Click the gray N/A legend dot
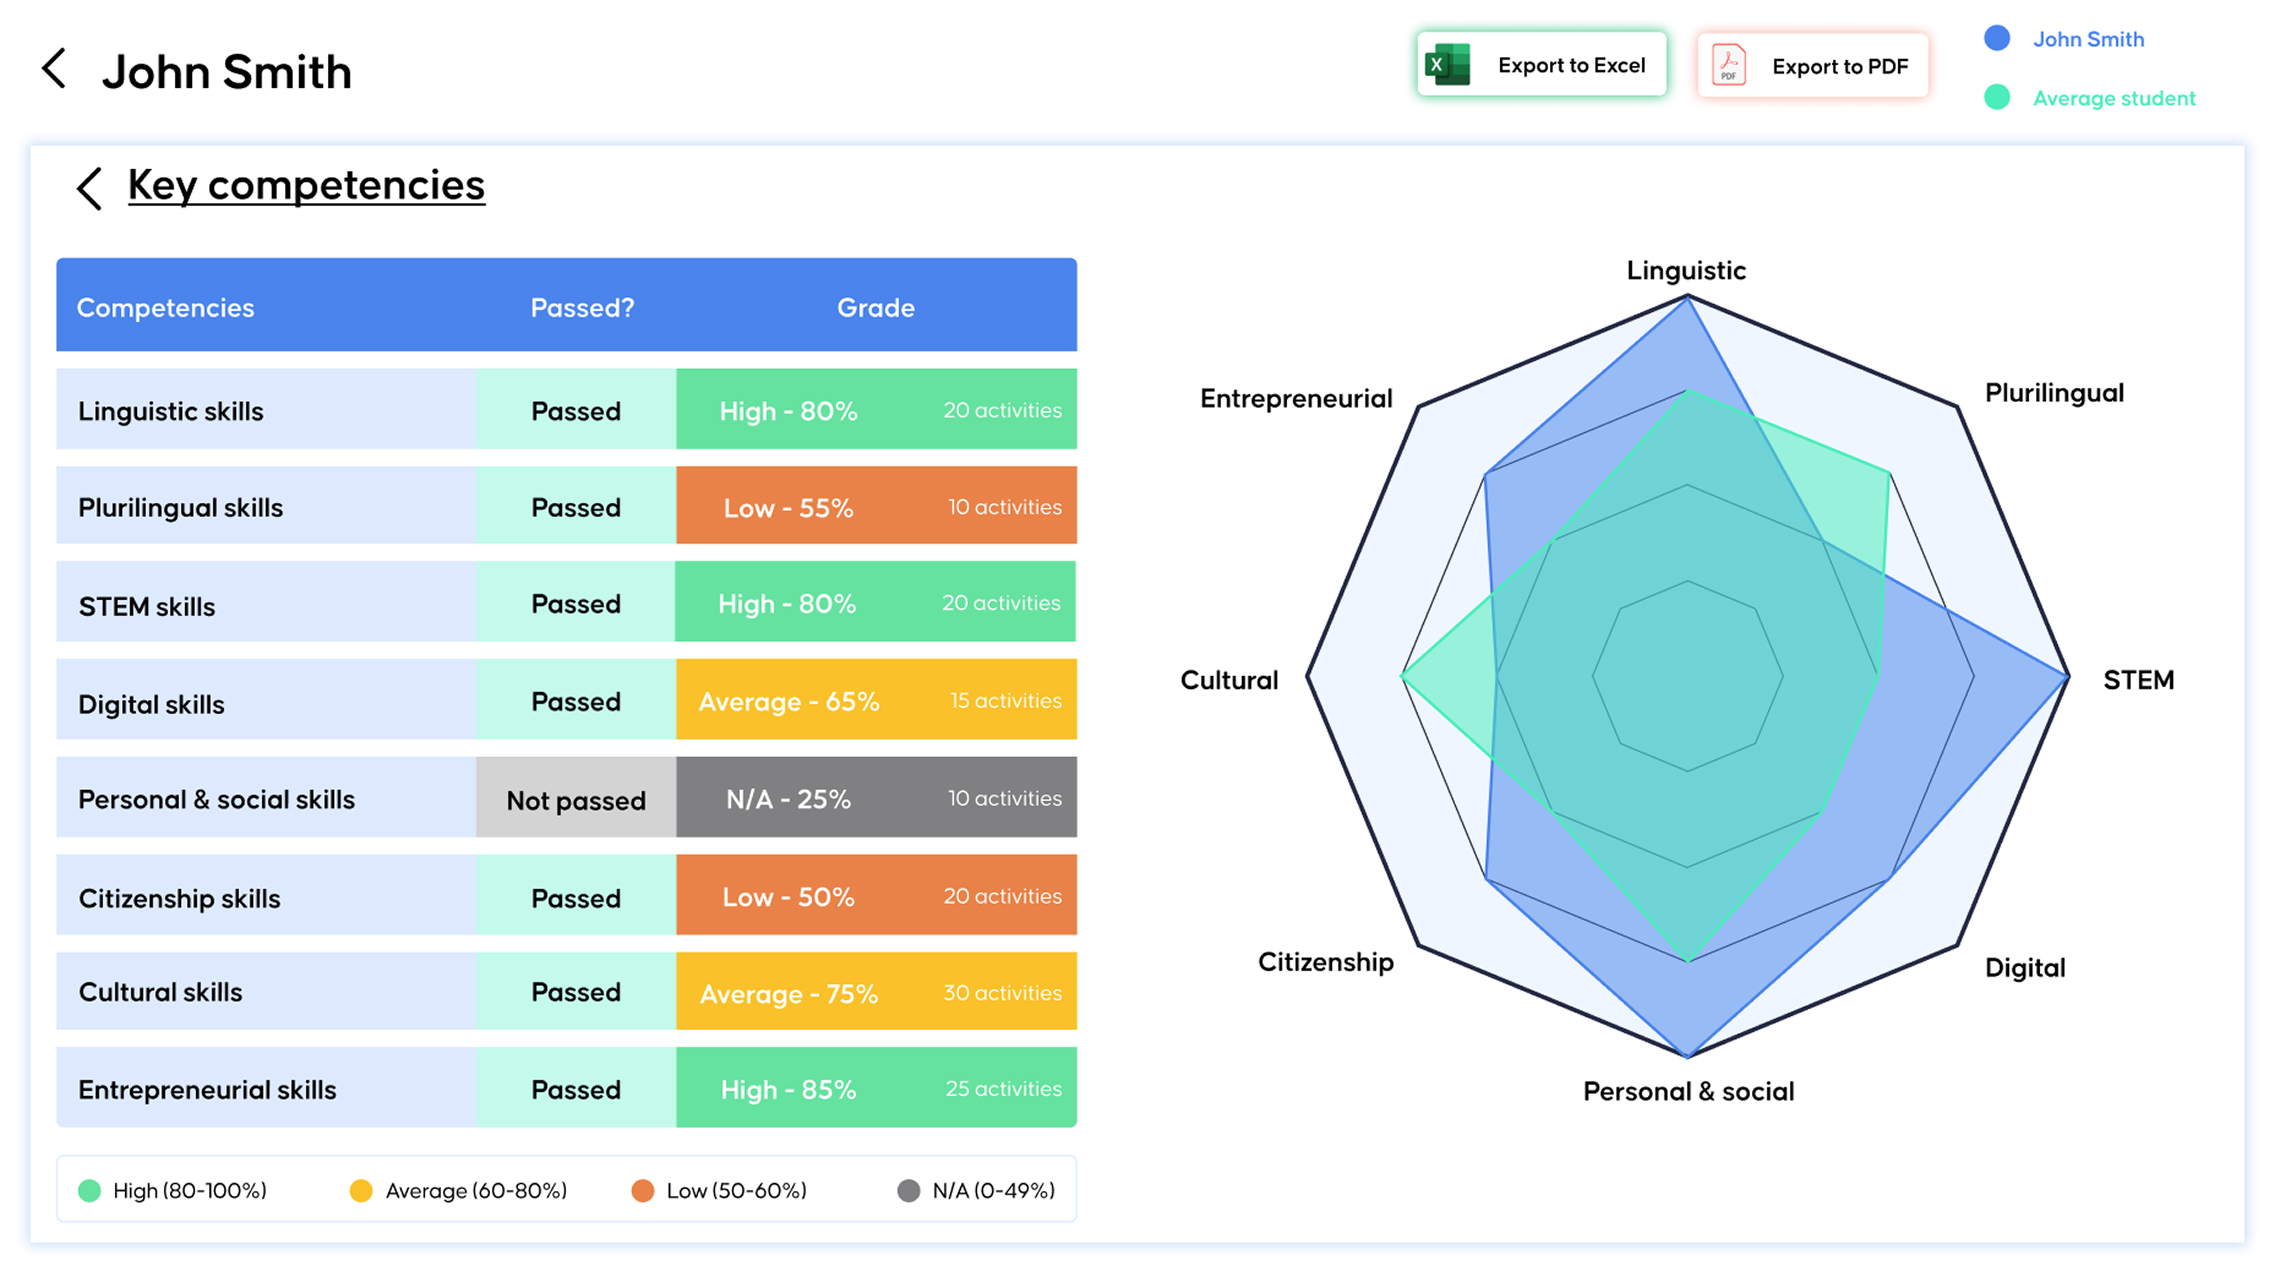This screenshot has height=1264, width=2280. [908, 1190]
